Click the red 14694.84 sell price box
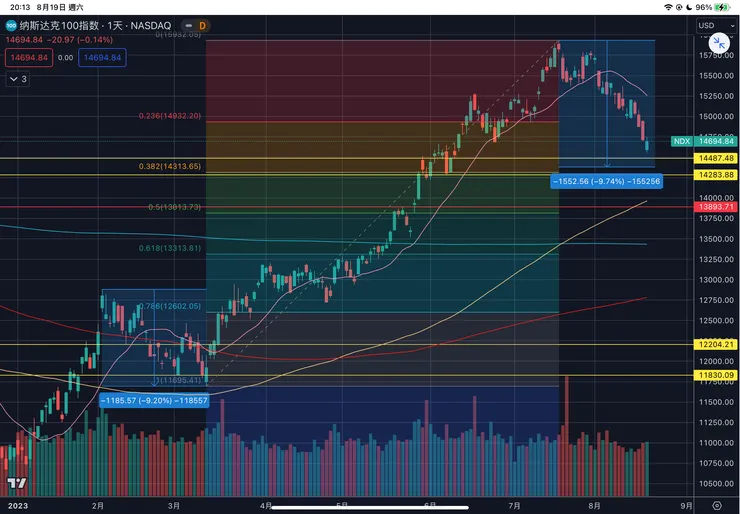This screenshot has width=740, height=514. pyautogui.click(x=29, y=58)
